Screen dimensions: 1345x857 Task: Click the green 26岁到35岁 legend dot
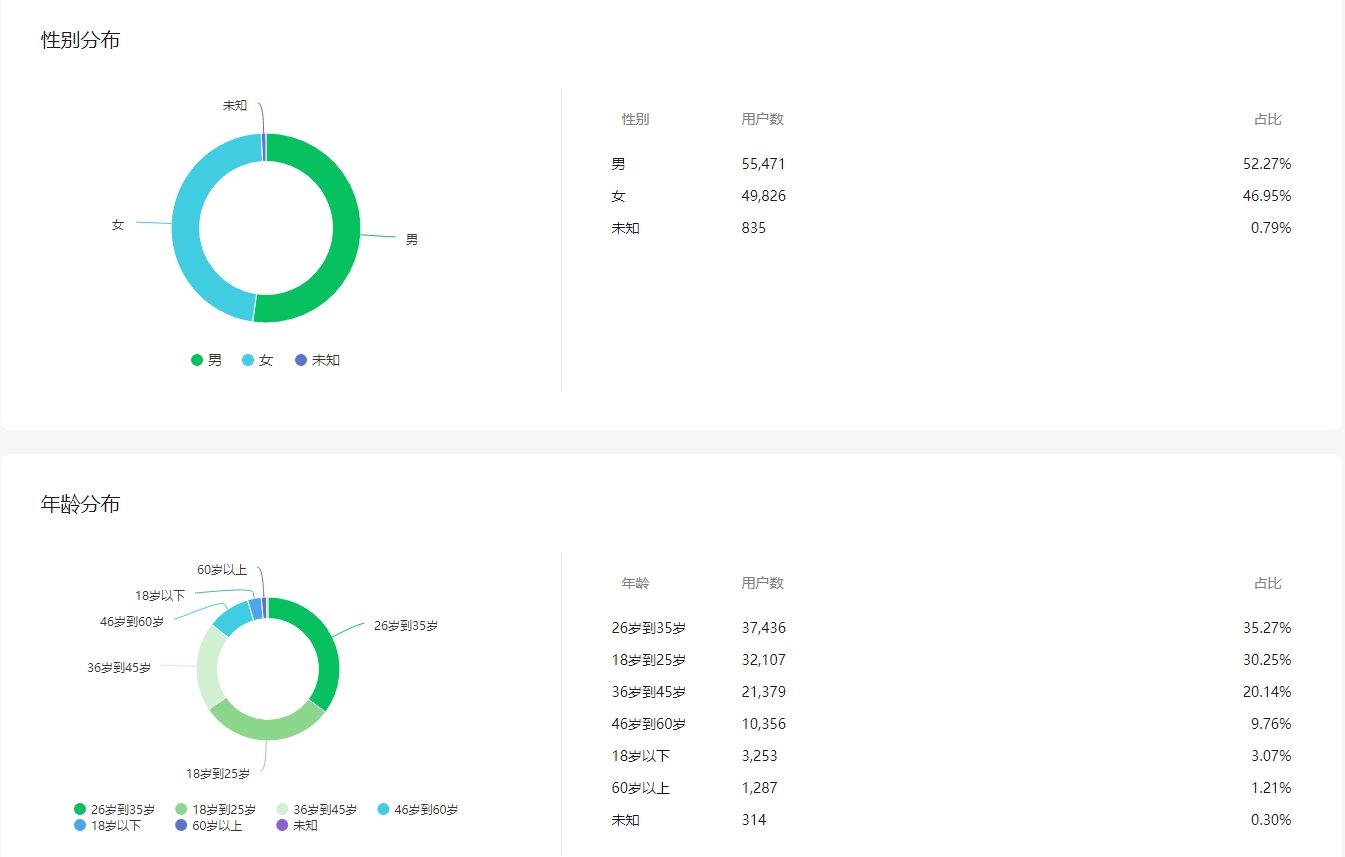pyautogui.click(x=80, y=809)
